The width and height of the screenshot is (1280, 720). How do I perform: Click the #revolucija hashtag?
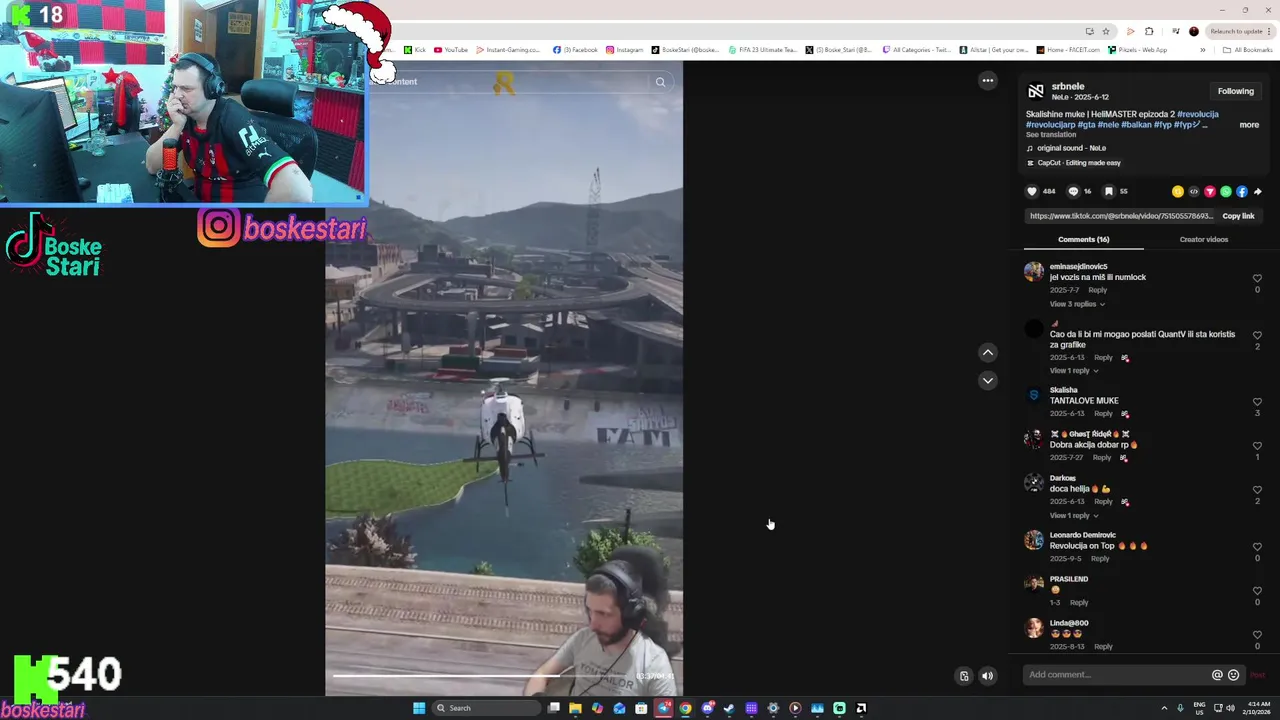[x=1198, y=114]
